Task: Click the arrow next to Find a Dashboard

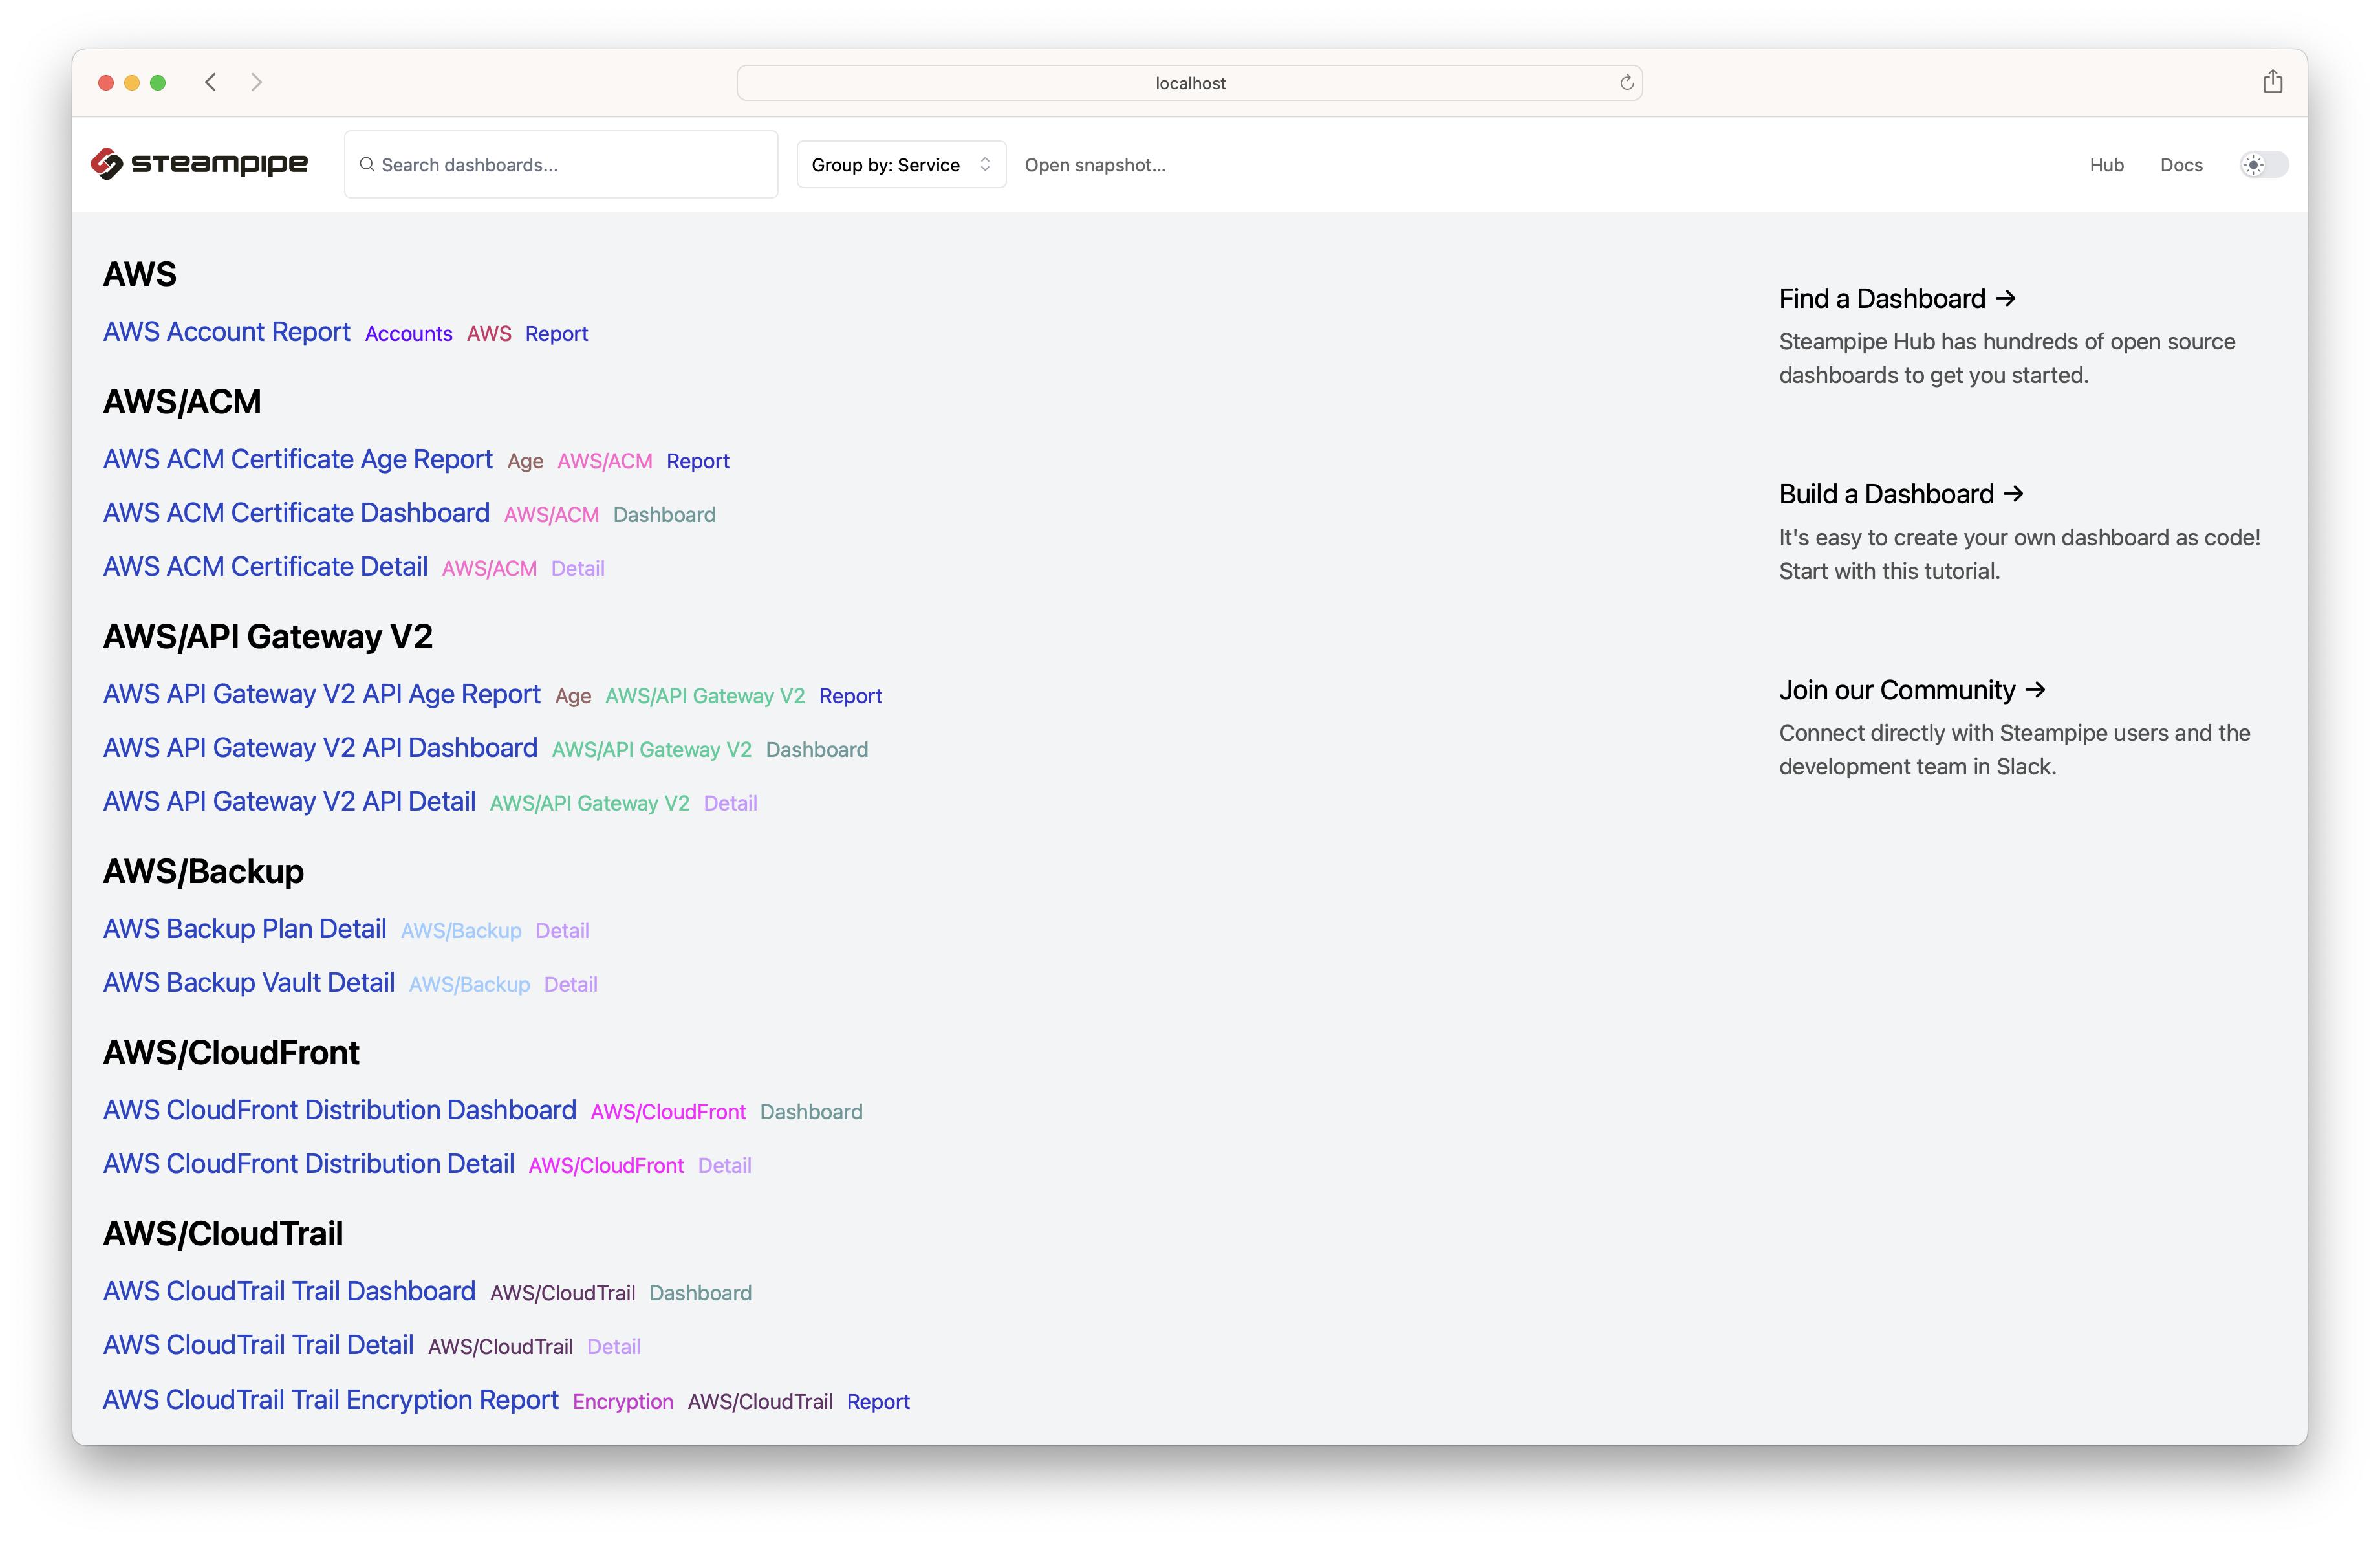Action: [2005, 298]
